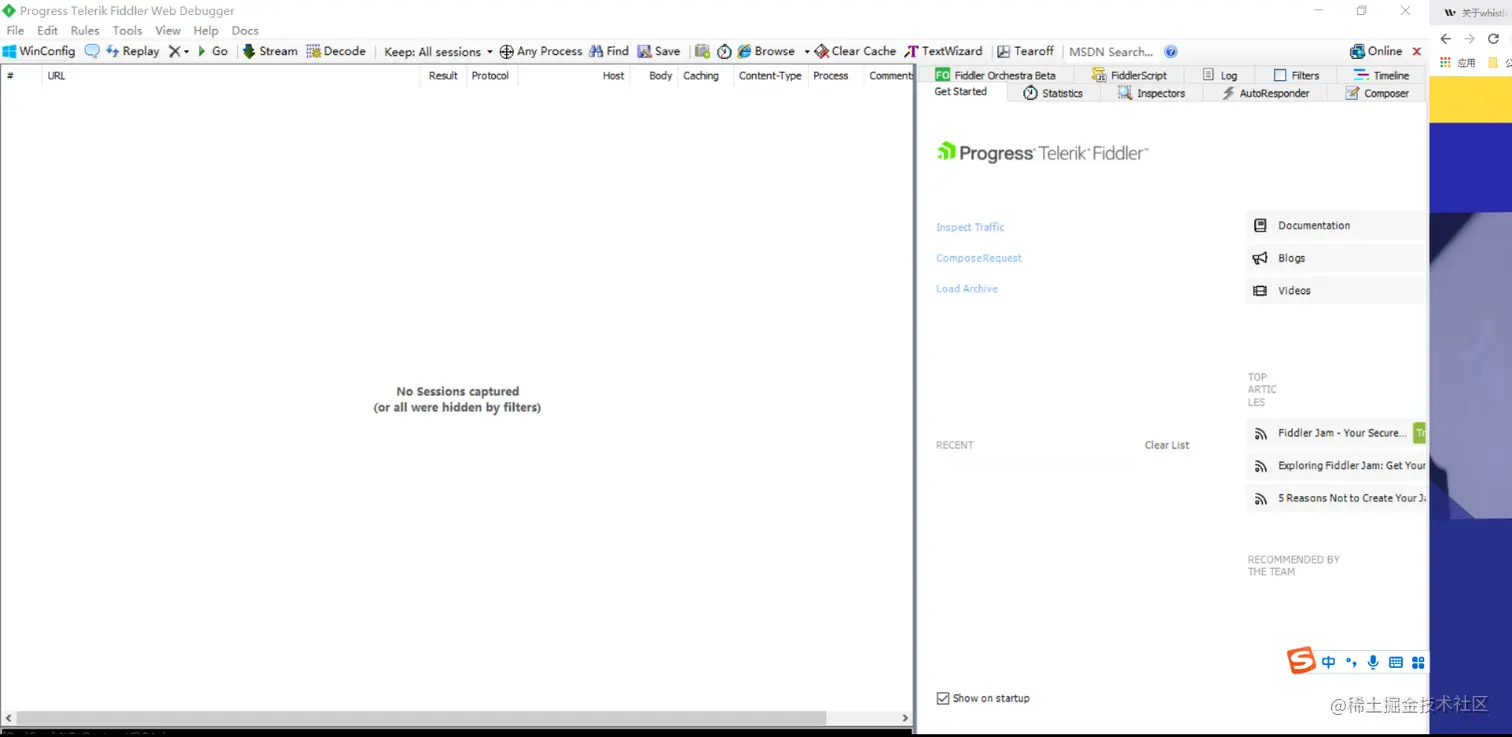Open the Rules menu
The height and width of the screenshot is (737, 1512).
(x=85, y=30)
